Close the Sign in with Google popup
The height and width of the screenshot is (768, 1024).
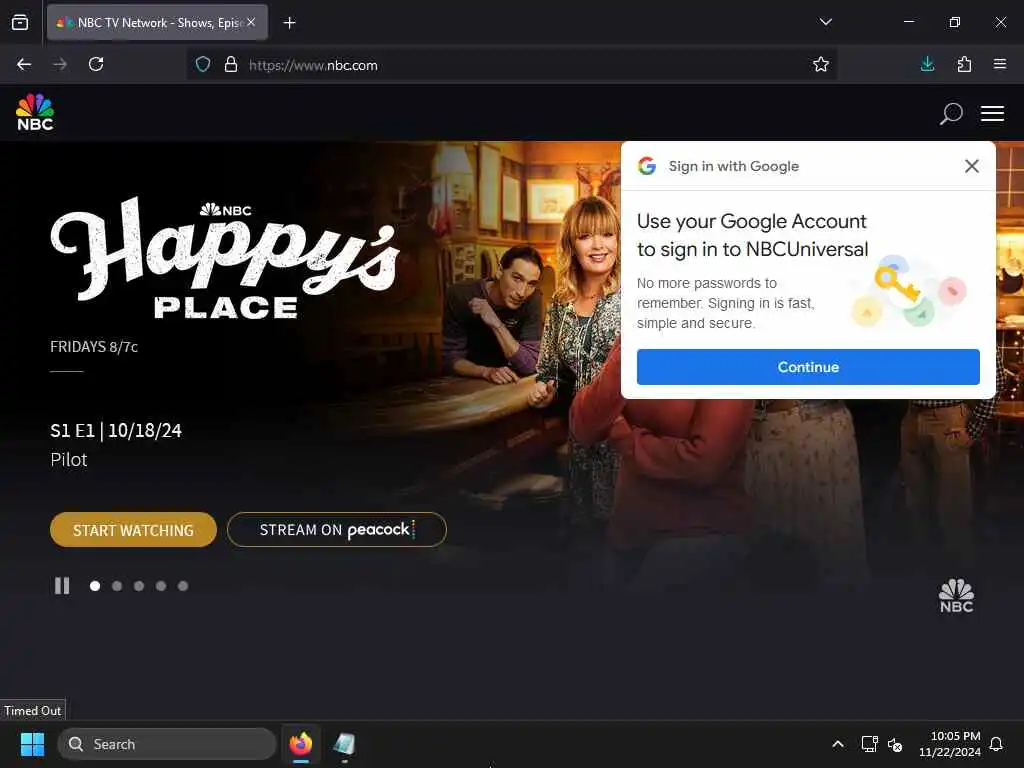[x=971, y=166]
